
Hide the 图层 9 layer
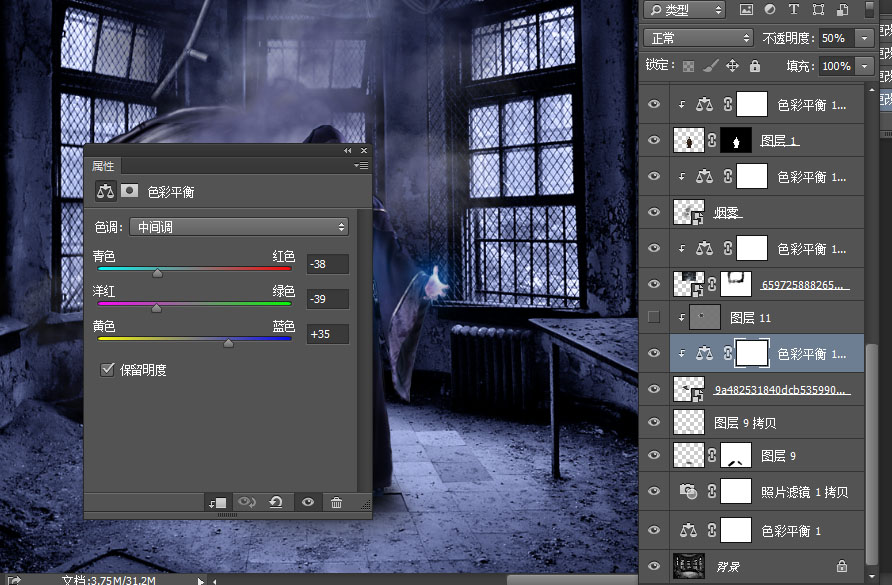(x=654, y=455)
